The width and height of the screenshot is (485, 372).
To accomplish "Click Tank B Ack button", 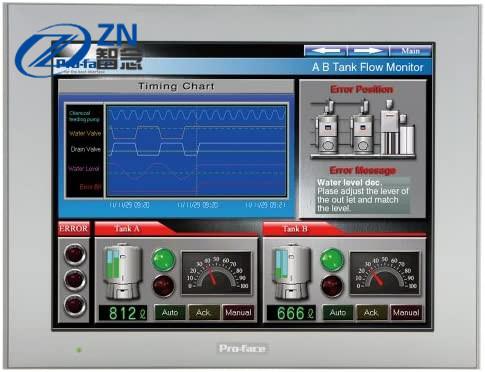I will [x=371, y=313].
